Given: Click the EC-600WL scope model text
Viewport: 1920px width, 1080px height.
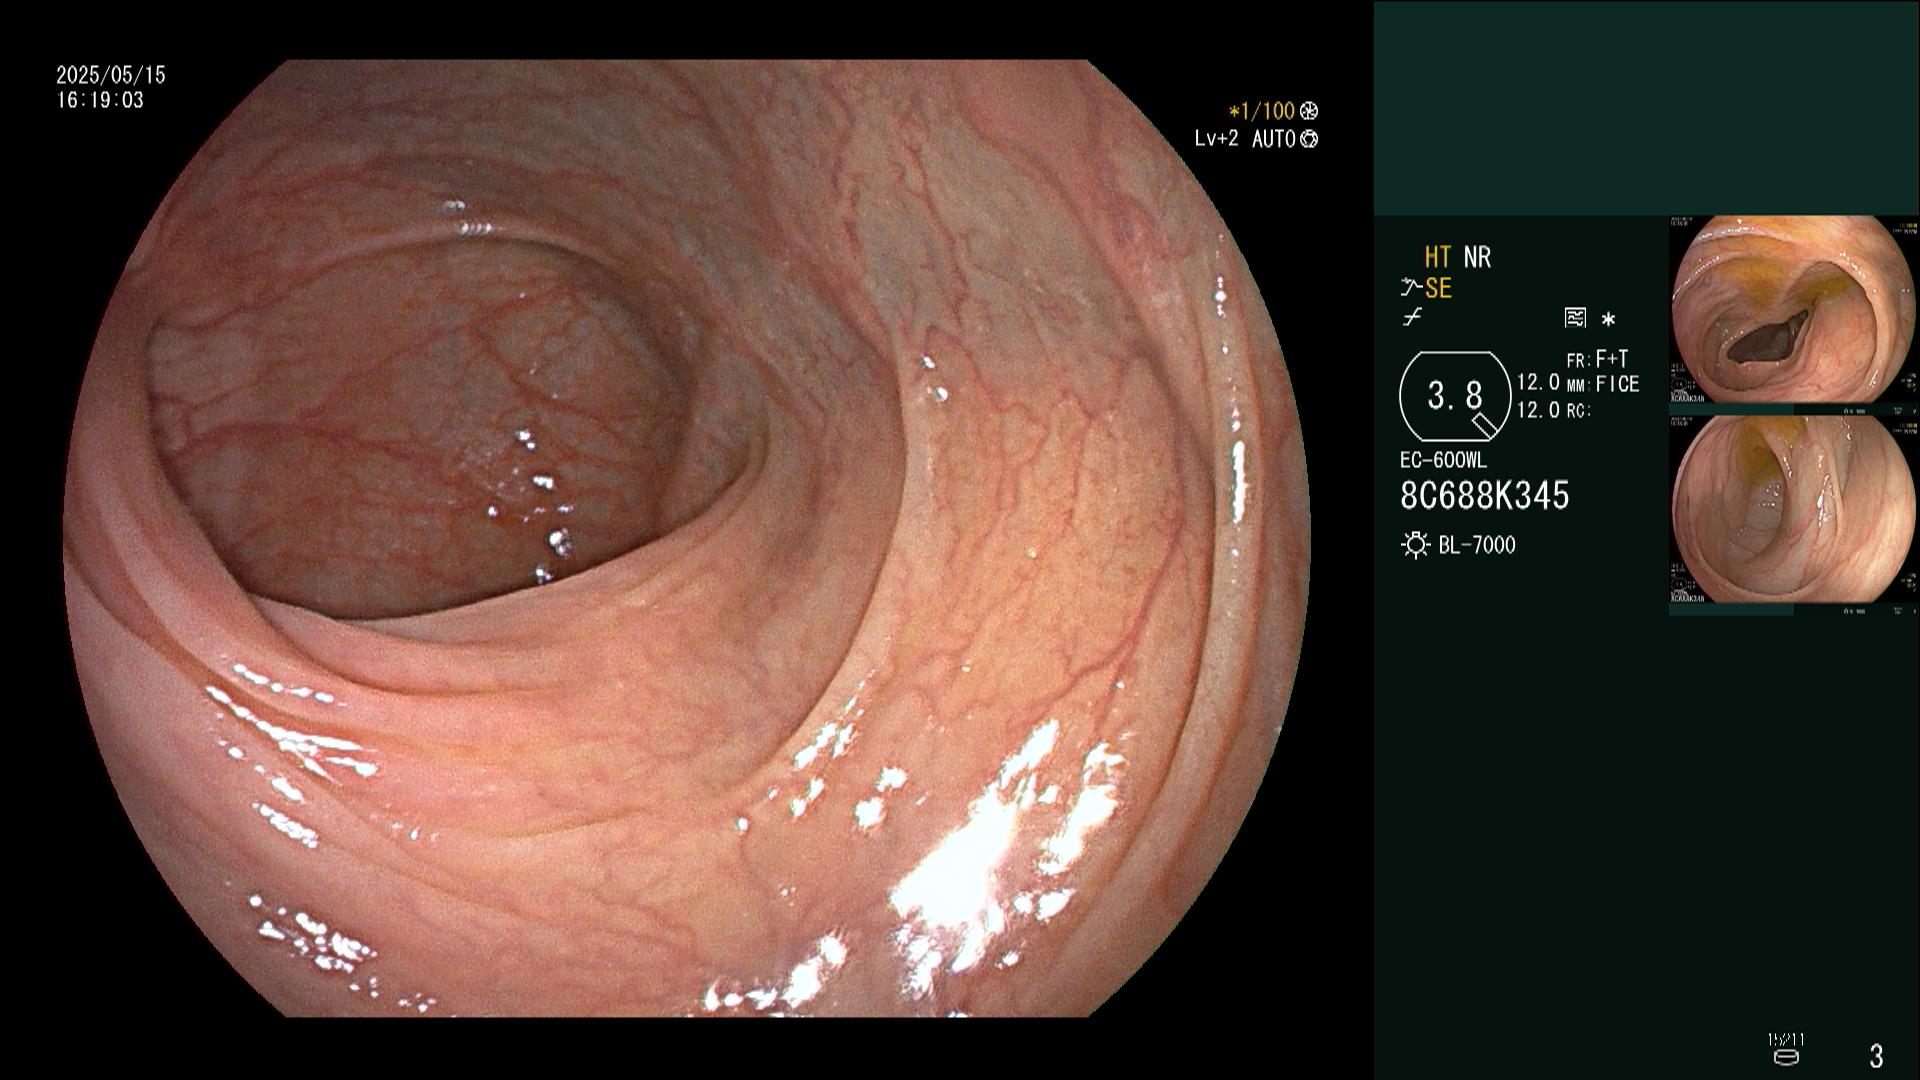Looking at the screenshot, I should pos(1443,461).
